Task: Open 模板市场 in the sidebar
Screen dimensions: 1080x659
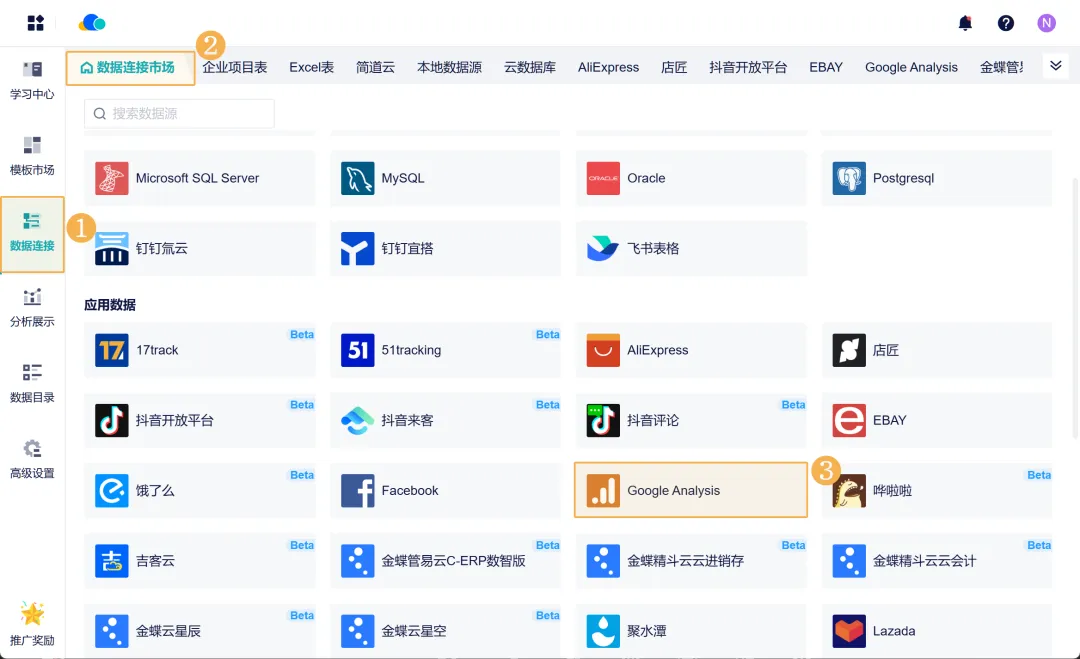Action: click(x=32, y=156)
